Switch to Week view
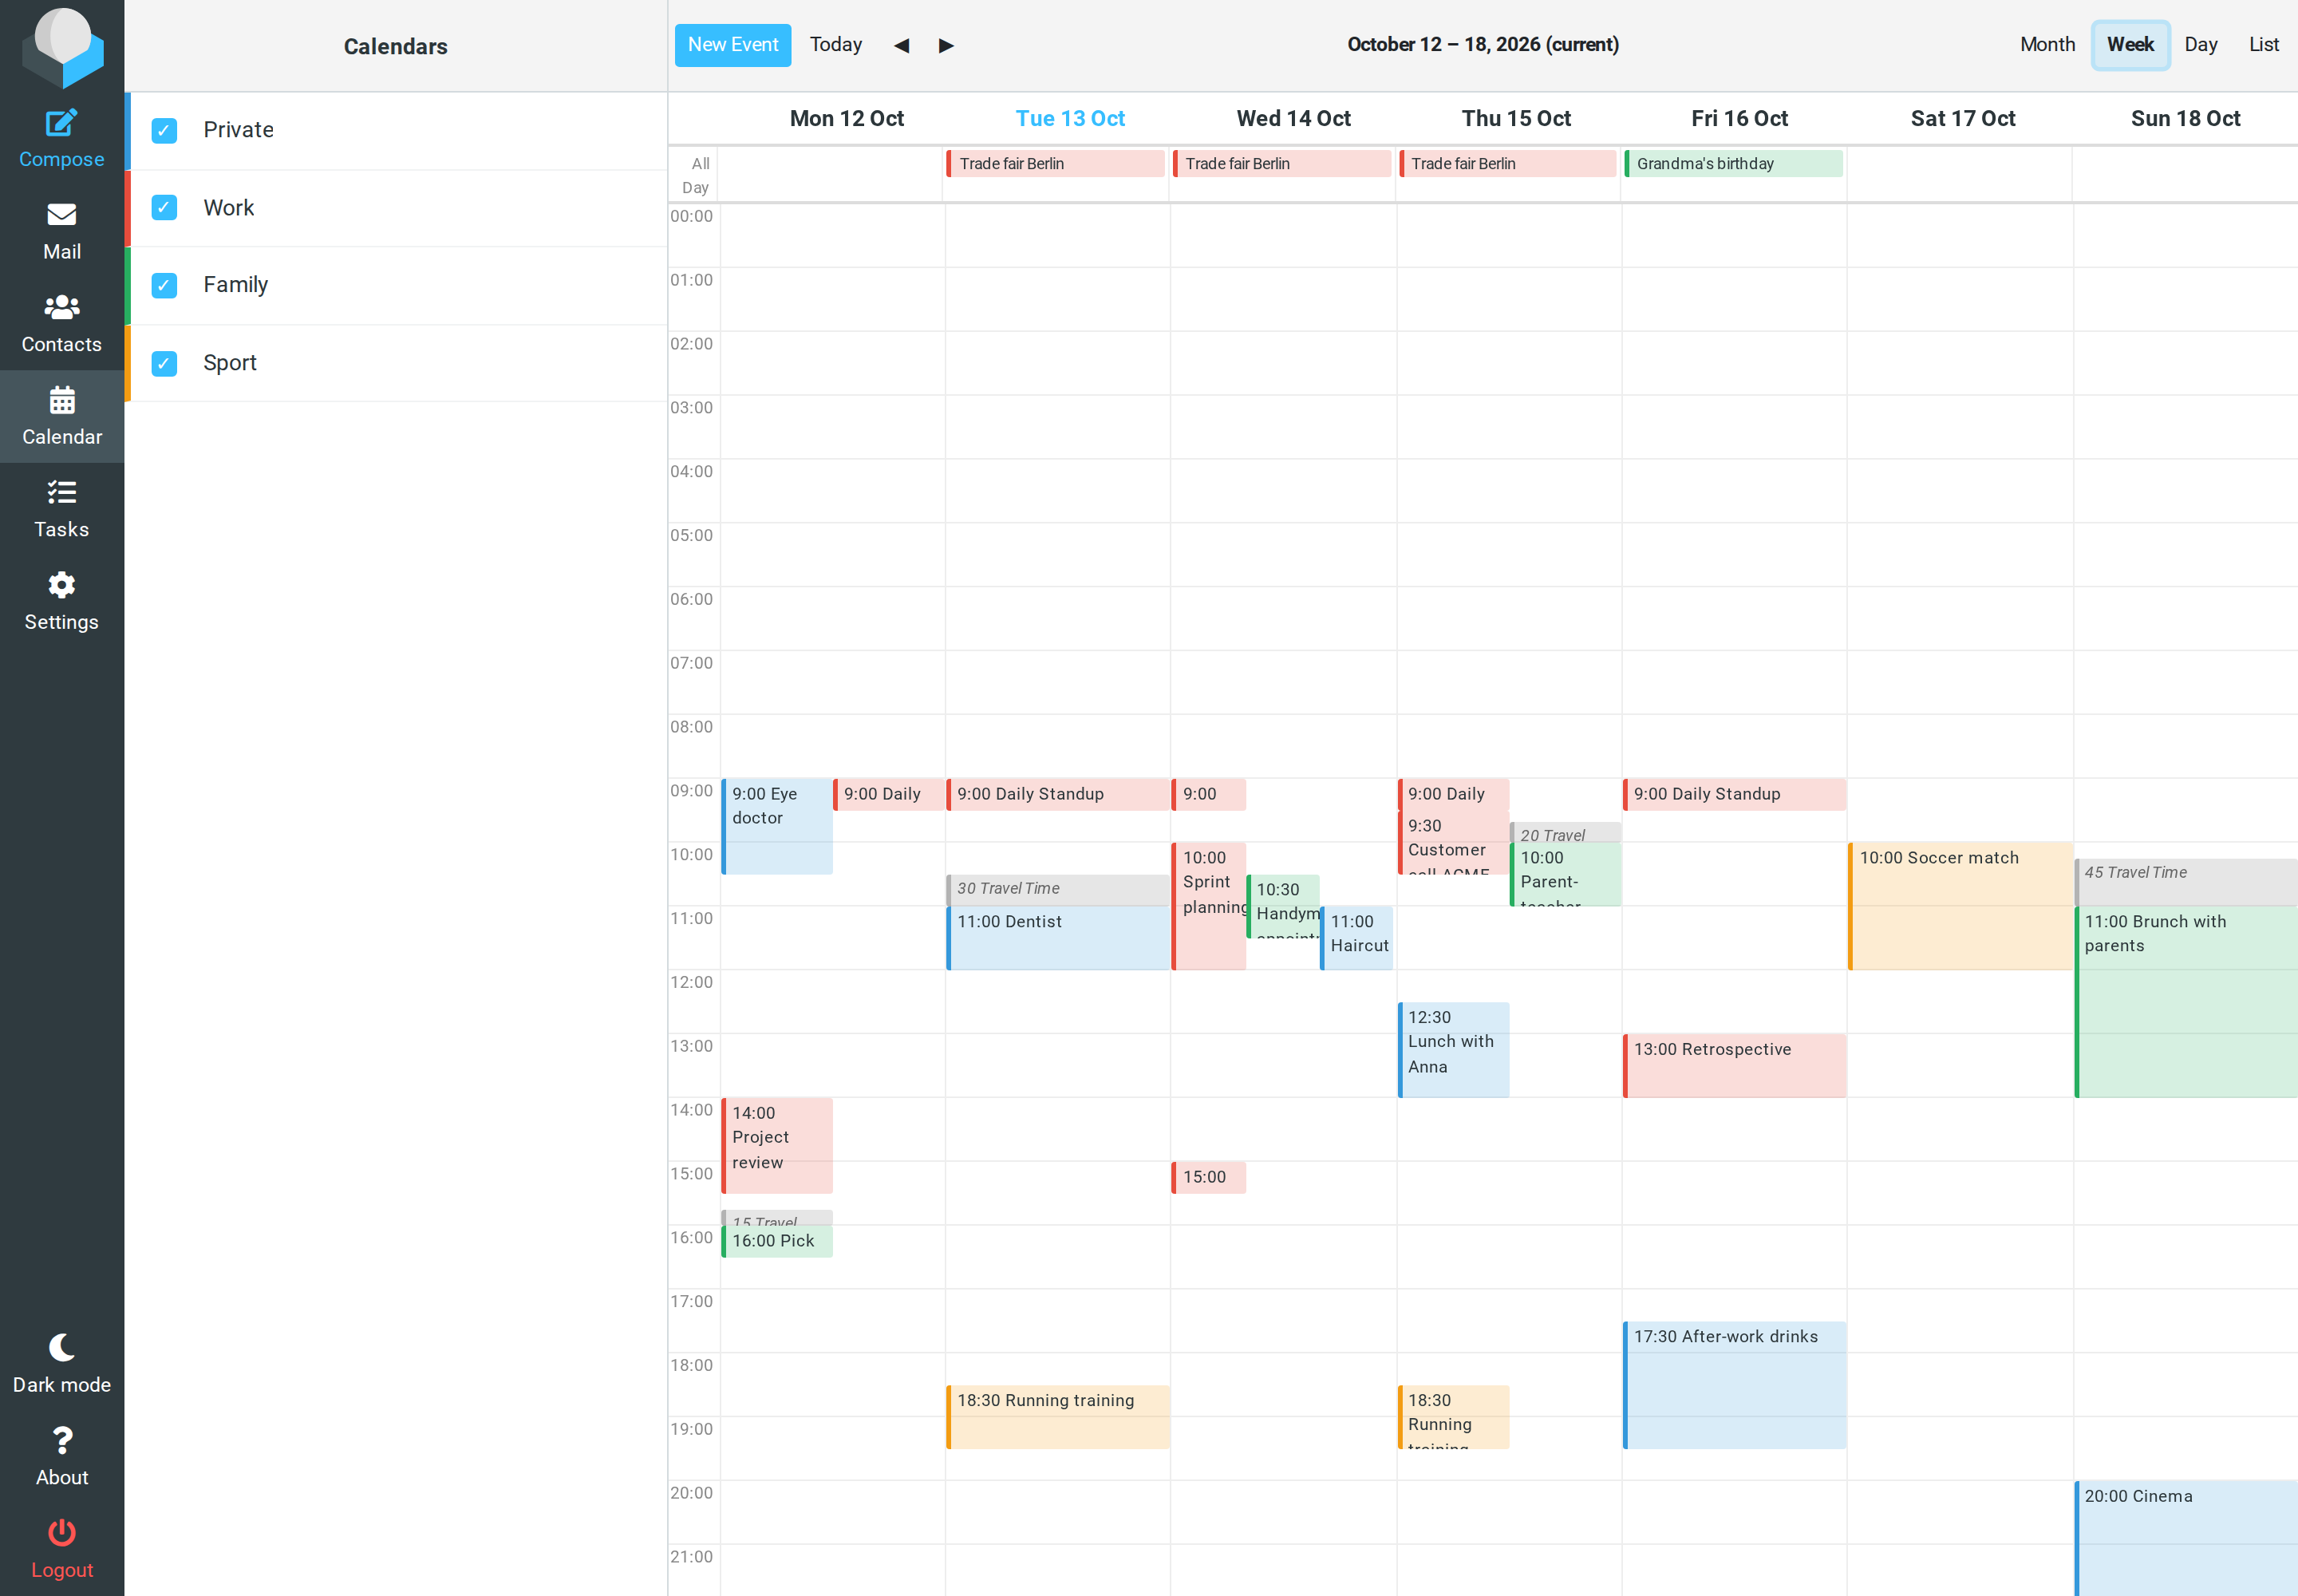The width and height of the screenshot is (2298, 1596). pos(2130,44)
